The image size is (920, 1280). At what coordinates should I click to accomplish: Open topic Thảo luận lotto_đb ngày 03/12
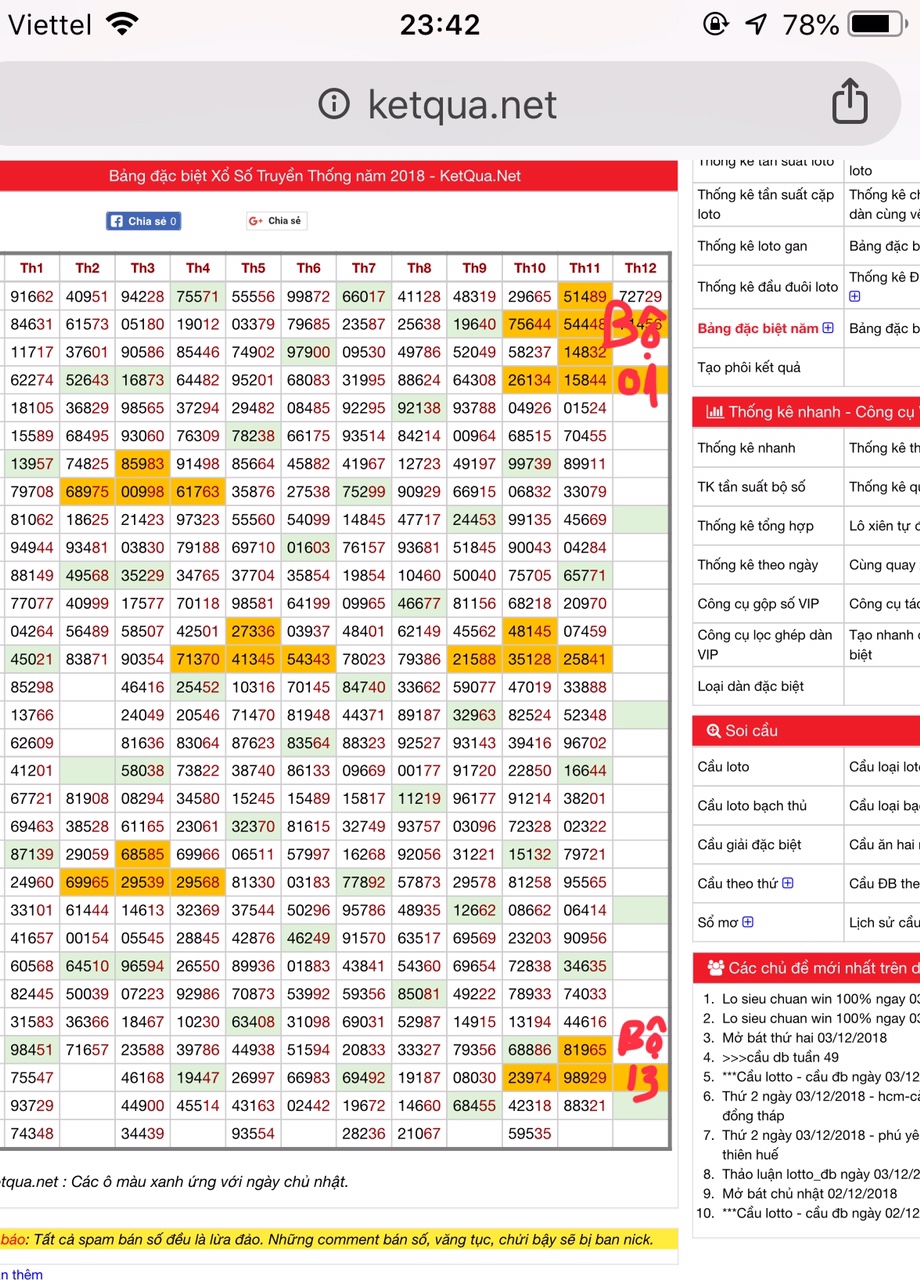[x=820, y=1174]
